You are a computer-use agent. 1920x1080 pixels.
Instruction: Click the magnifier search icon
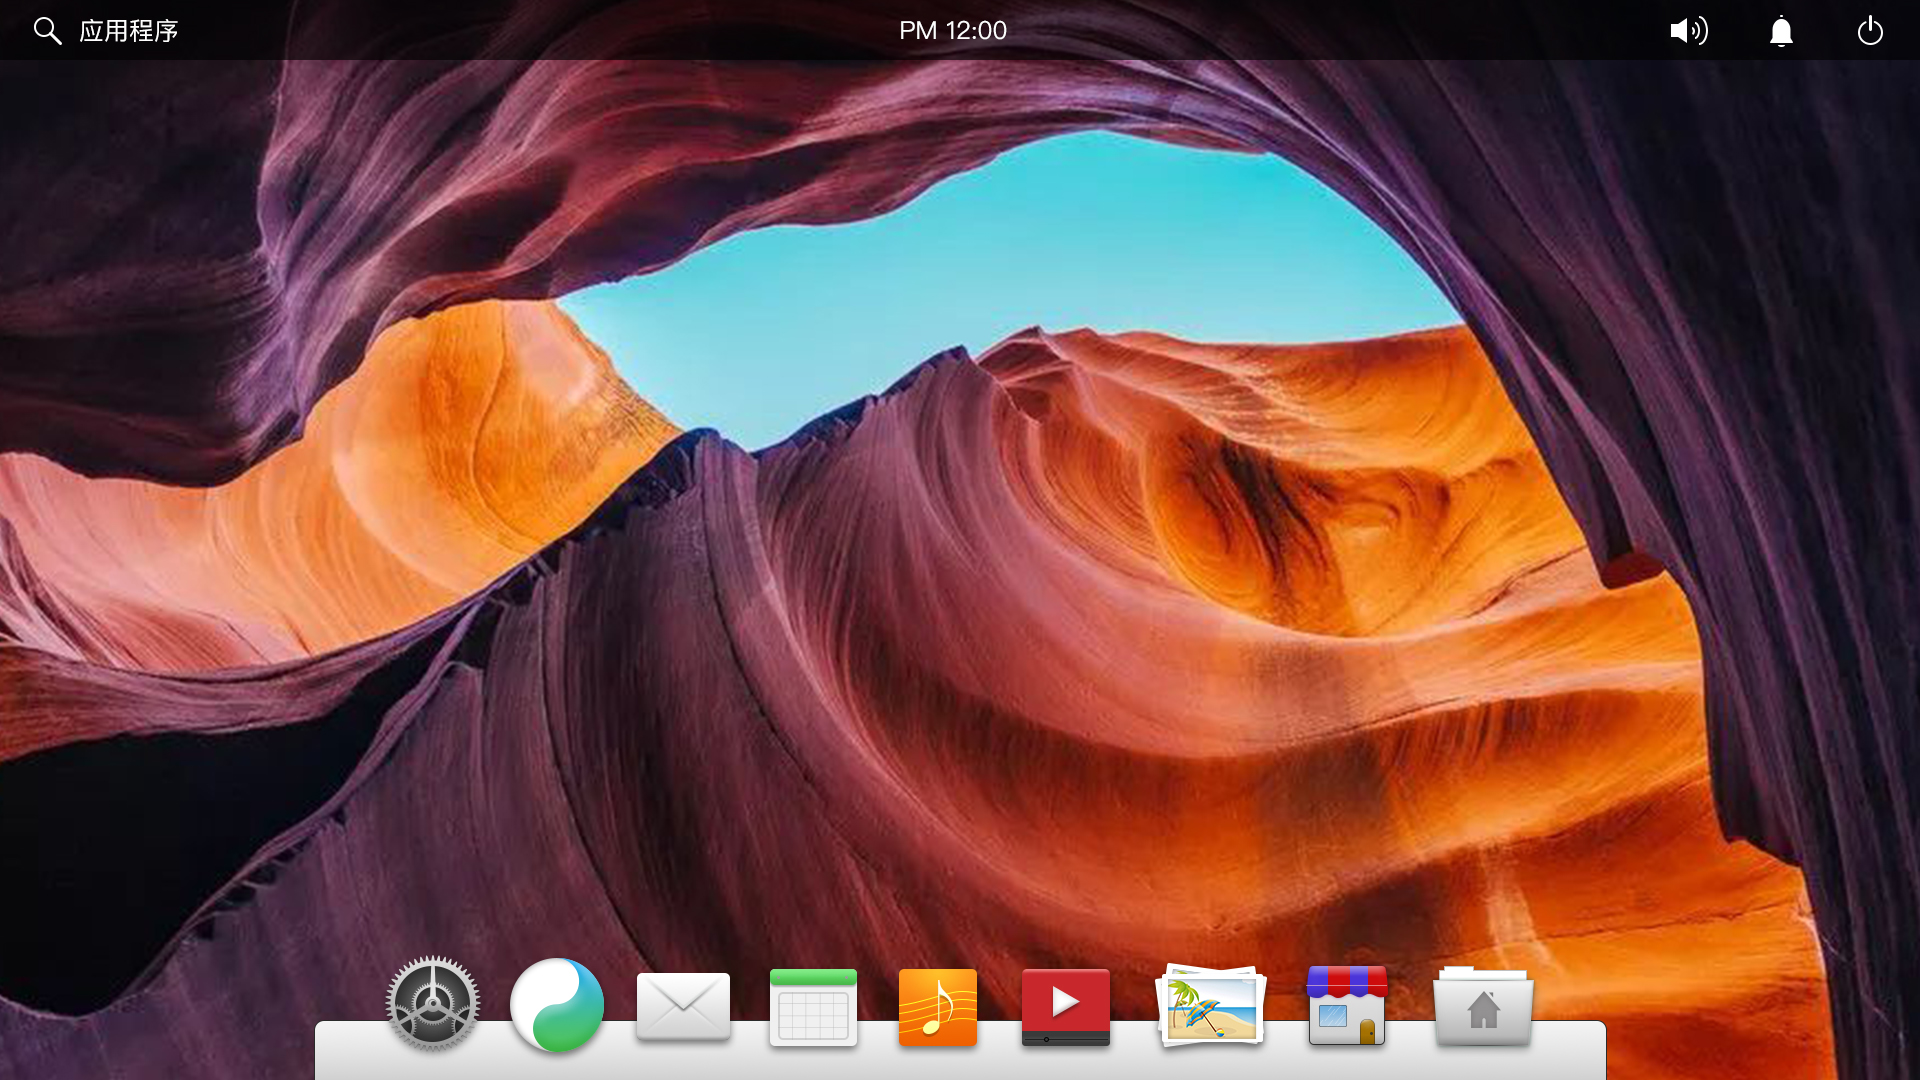47,31
